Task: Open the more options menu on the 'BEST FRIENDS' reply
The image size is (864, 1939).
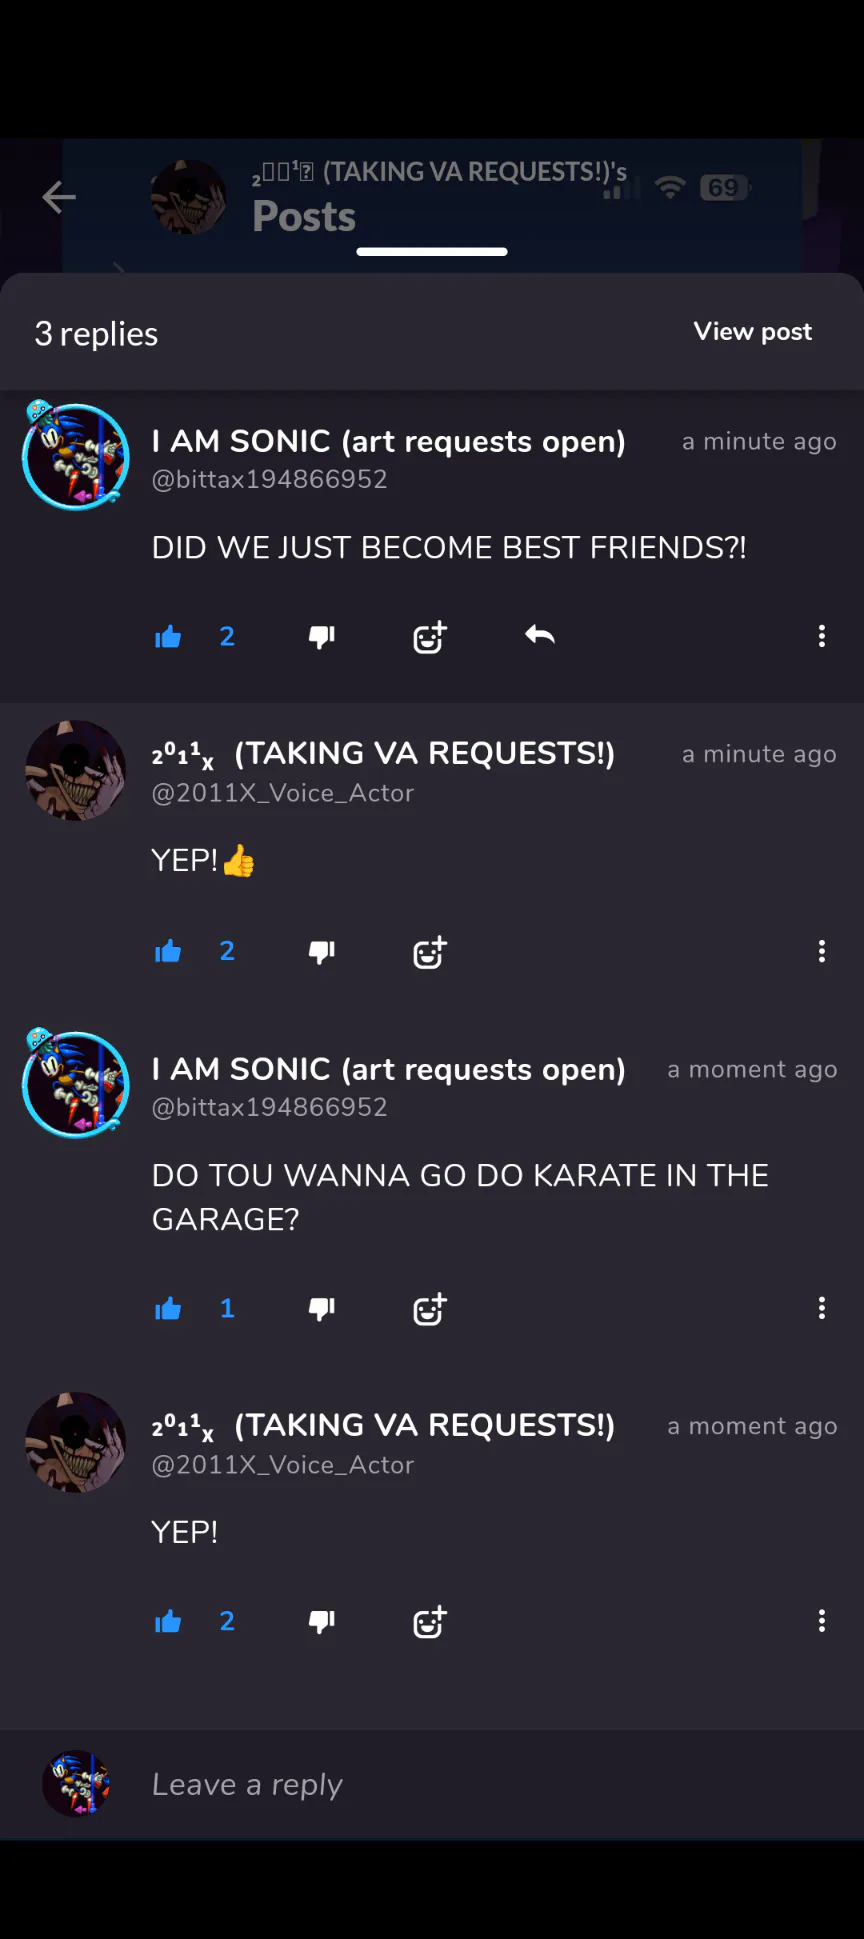Action: (822, 636)
